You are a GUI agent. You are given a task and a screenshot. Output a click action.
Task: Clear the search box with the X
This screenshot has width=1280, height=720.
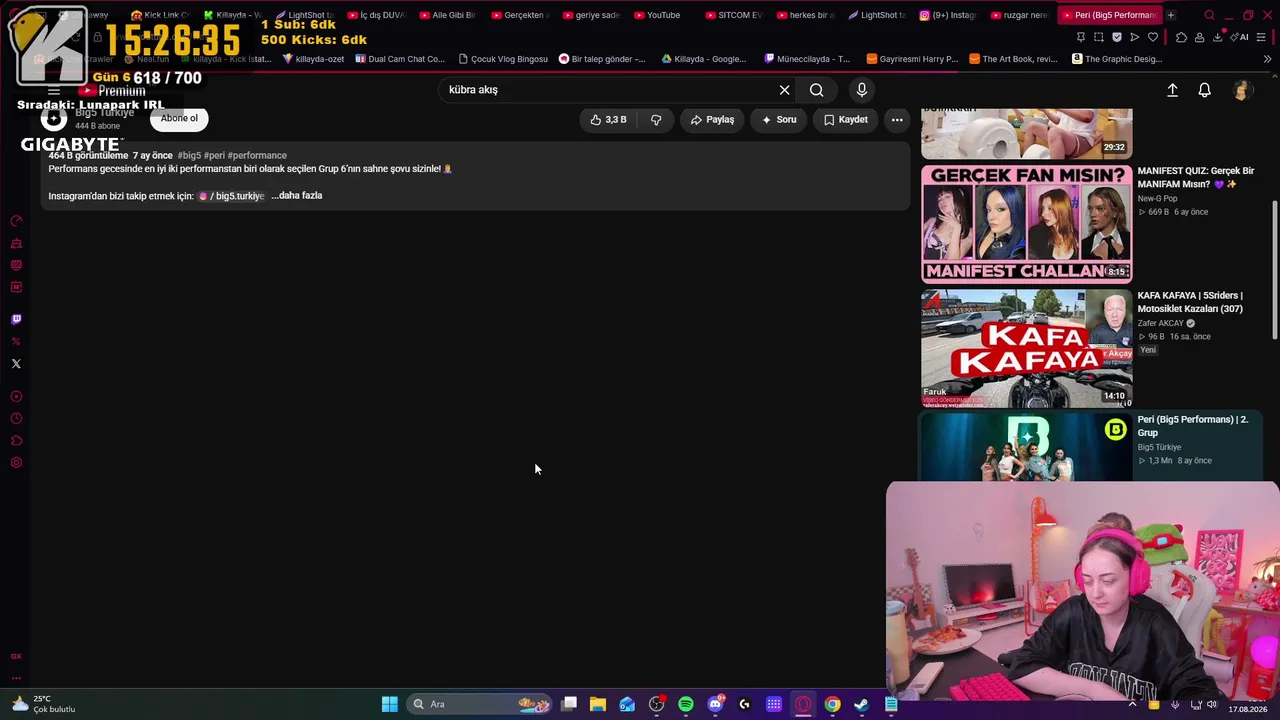coord(784,90)
